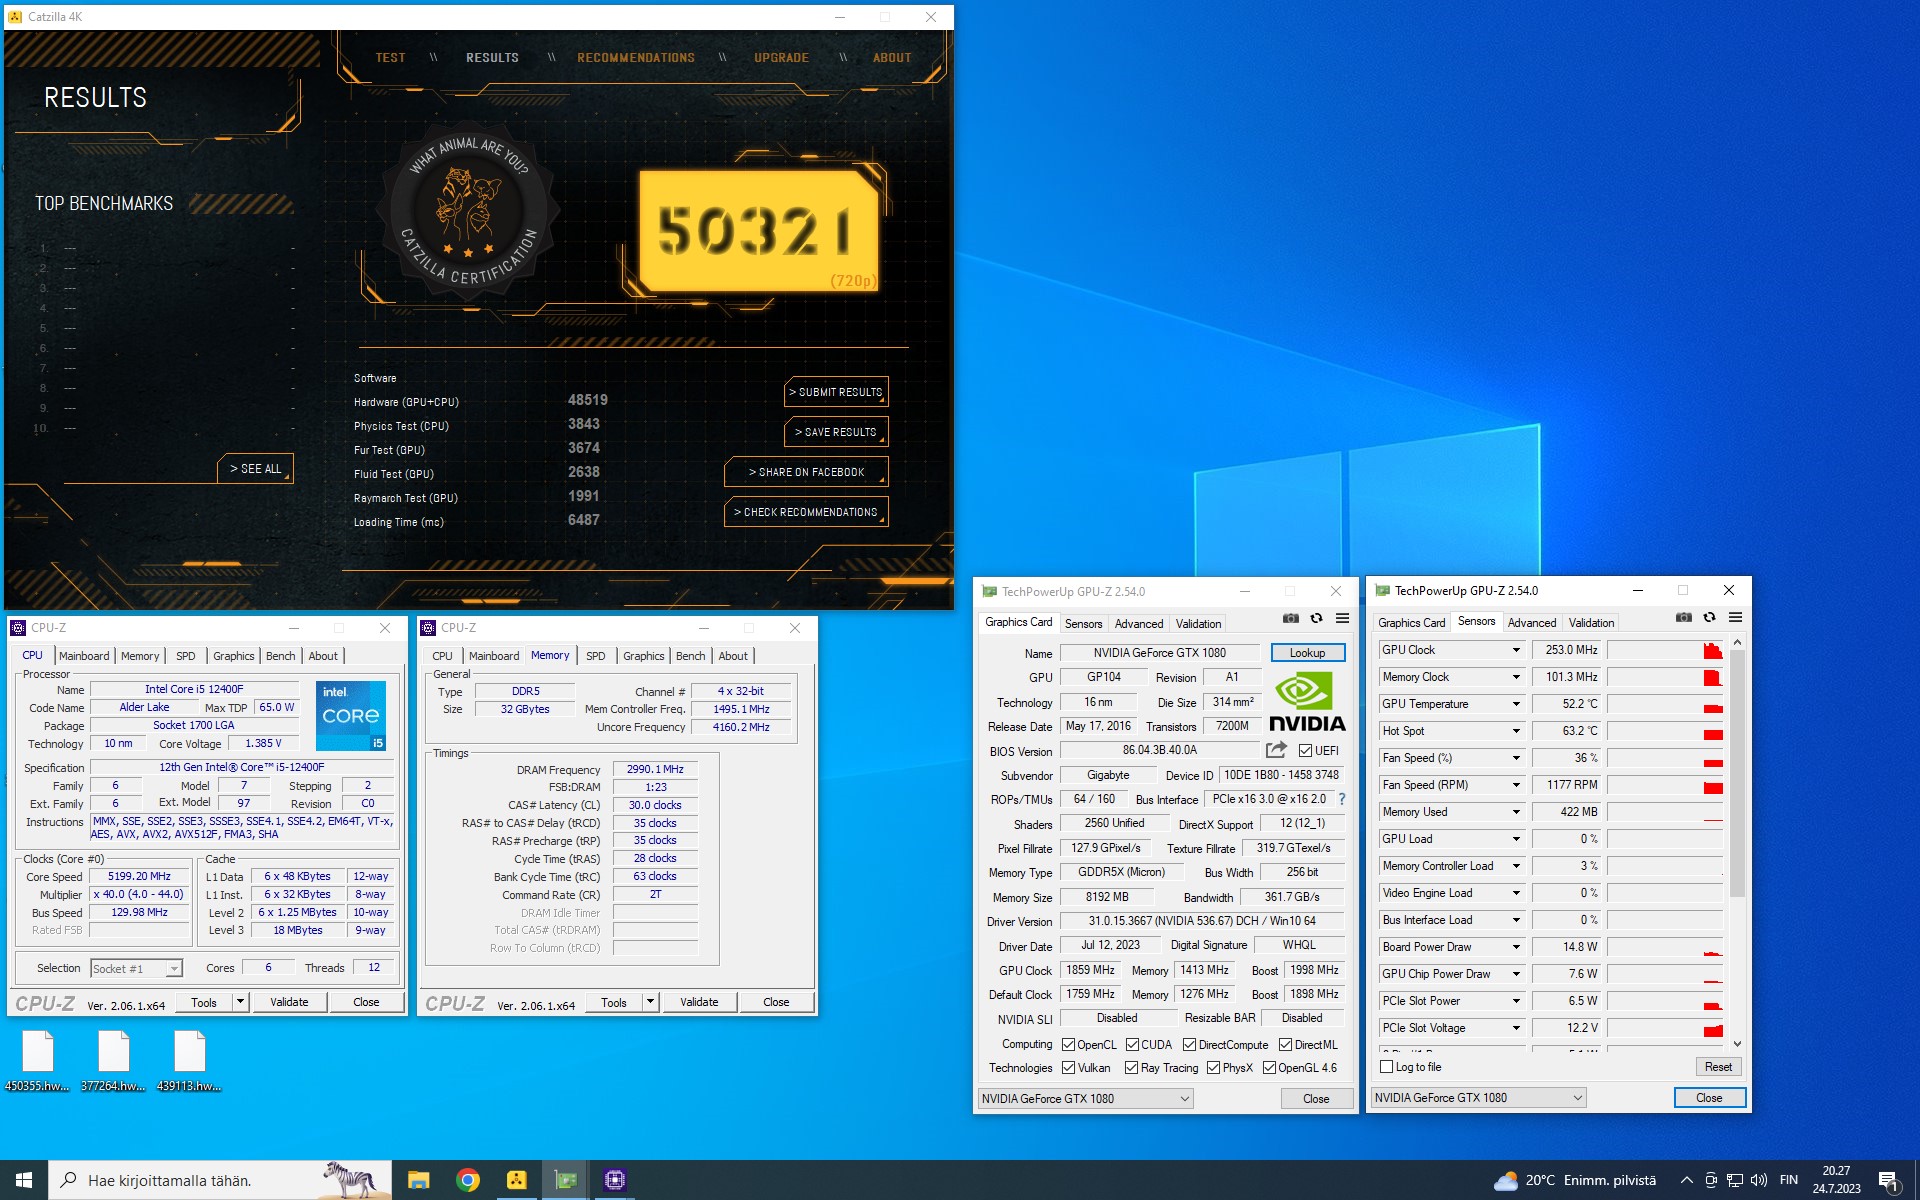This screenshot has width=1920, height=1200.
Task: Click Intel Core i5 logo in CPU-Z
Action: pos(351,716)
